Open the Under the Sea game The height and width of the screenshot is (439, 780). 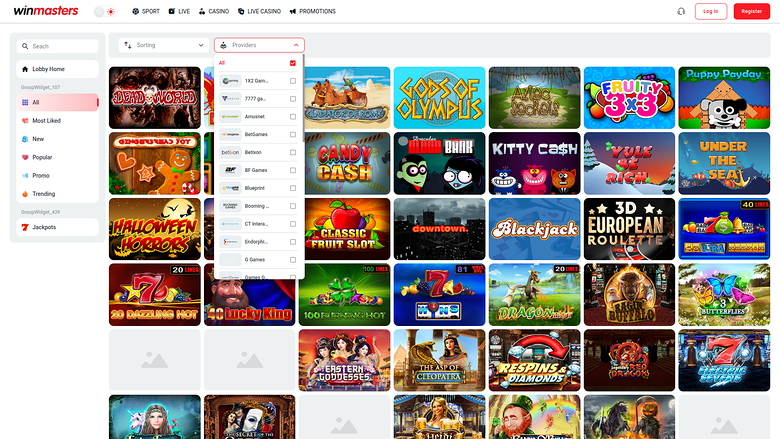click(724, 163)
